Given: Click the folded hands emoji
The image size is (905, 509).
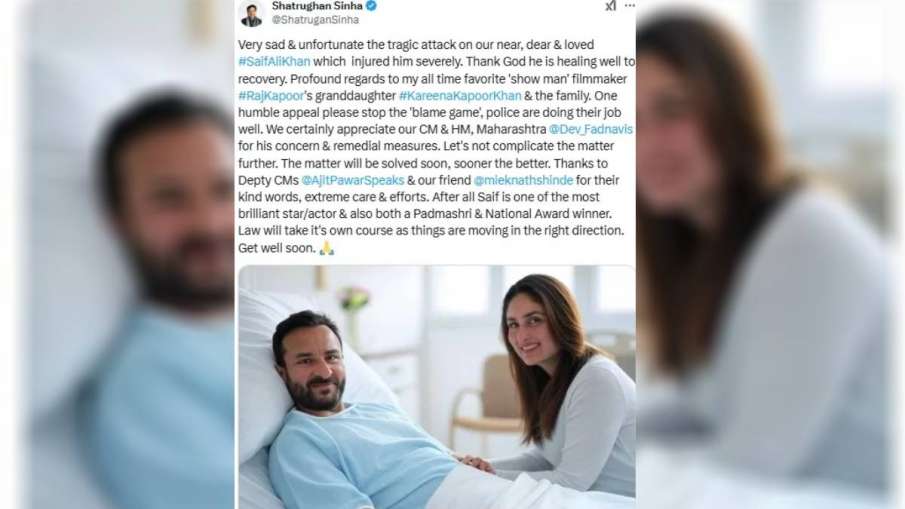Looking at the screenshot, I should click(x=327, y=248).
